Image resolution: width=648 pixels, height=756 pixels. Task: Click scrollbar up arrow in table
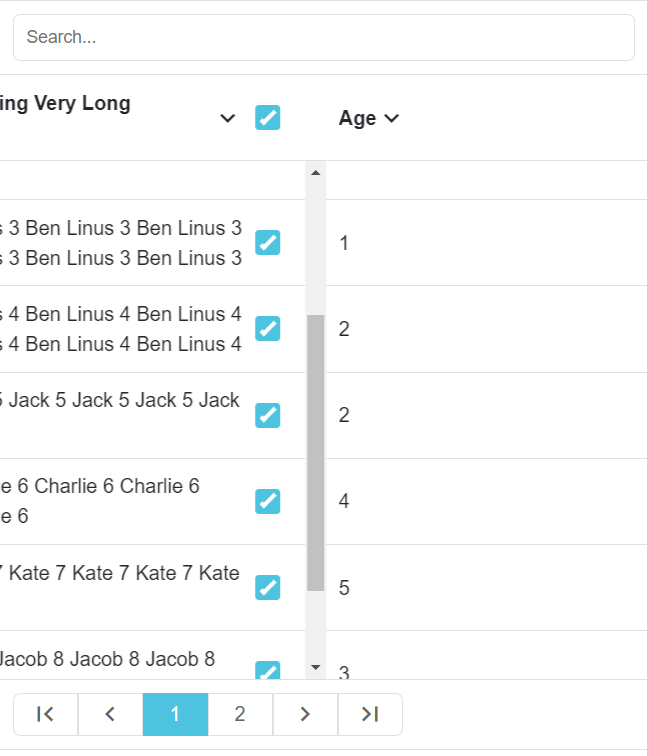316,173
